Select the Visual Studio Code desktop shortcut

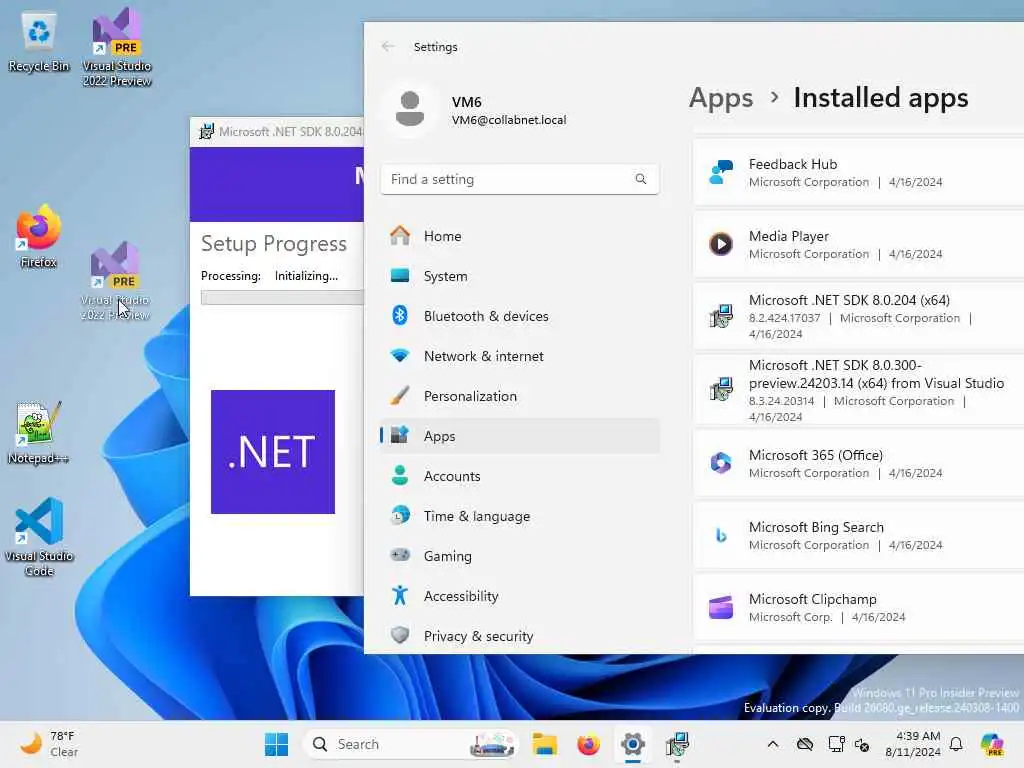tap(39, 537)
